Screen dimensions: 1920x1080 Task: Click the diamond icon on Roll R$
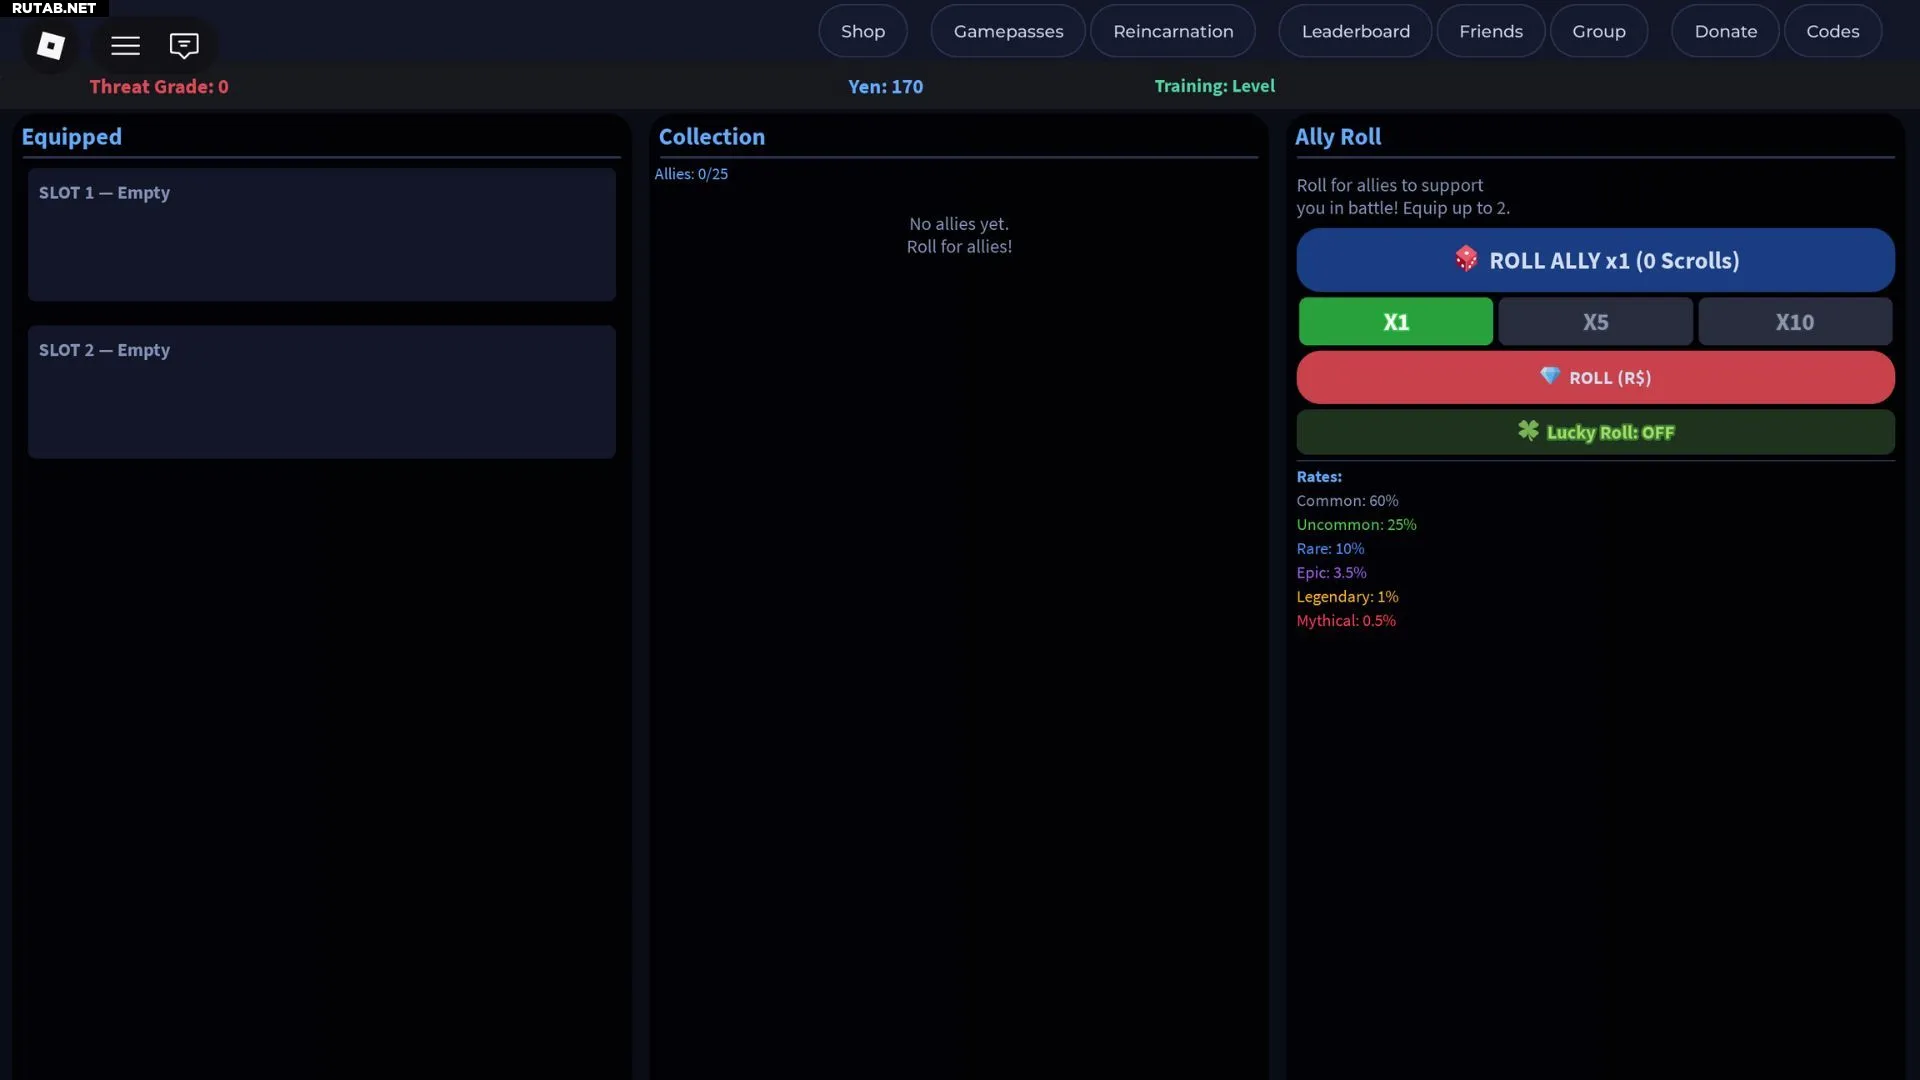pos(1550,376)
